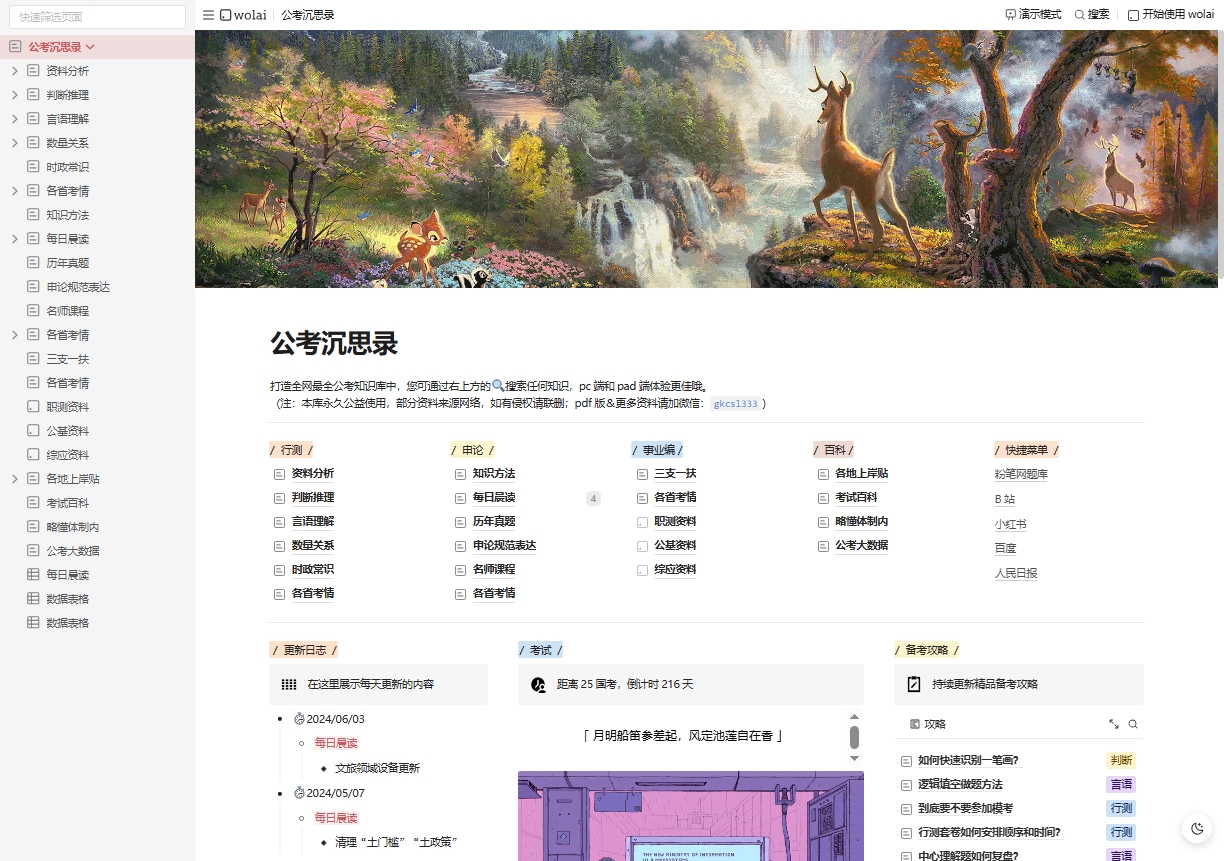Click page icon beside sidebar 综应资料
1224x861 pixels.
tap(33, 455)
